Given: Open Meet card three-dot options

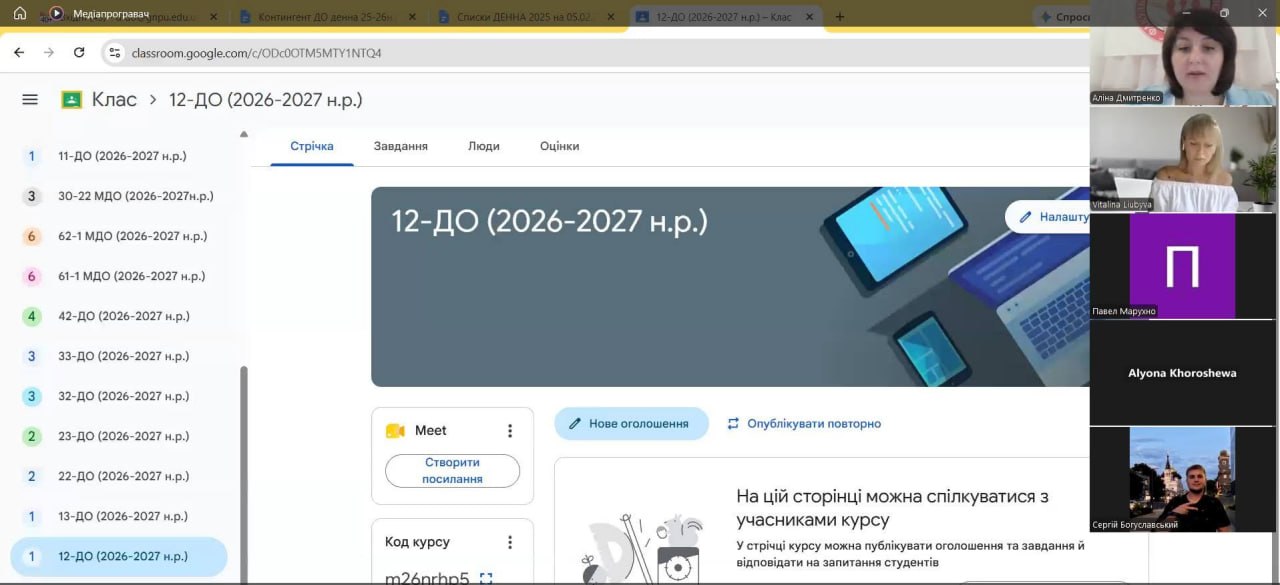Looking at the screenshot, I should (510, 431).
